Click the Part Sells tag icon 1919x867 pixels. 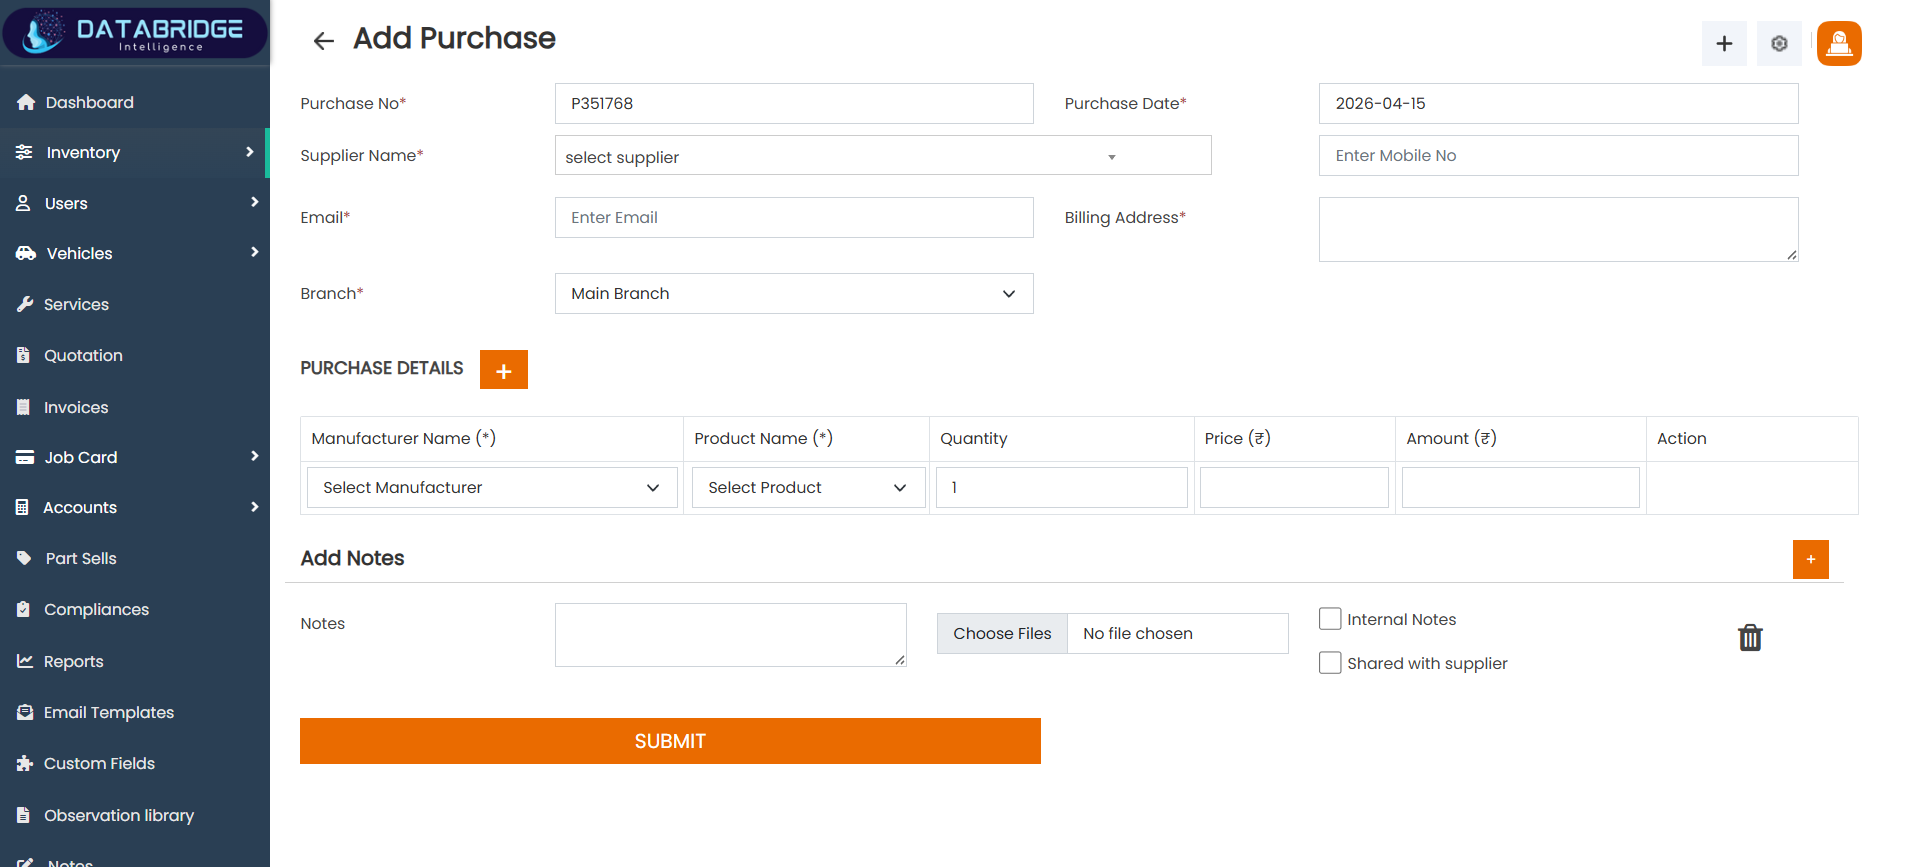(24, 558)
